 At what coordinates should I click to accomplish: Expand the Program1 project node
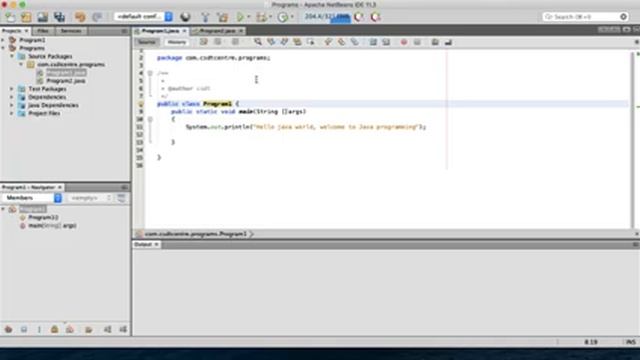click(3, 40)
